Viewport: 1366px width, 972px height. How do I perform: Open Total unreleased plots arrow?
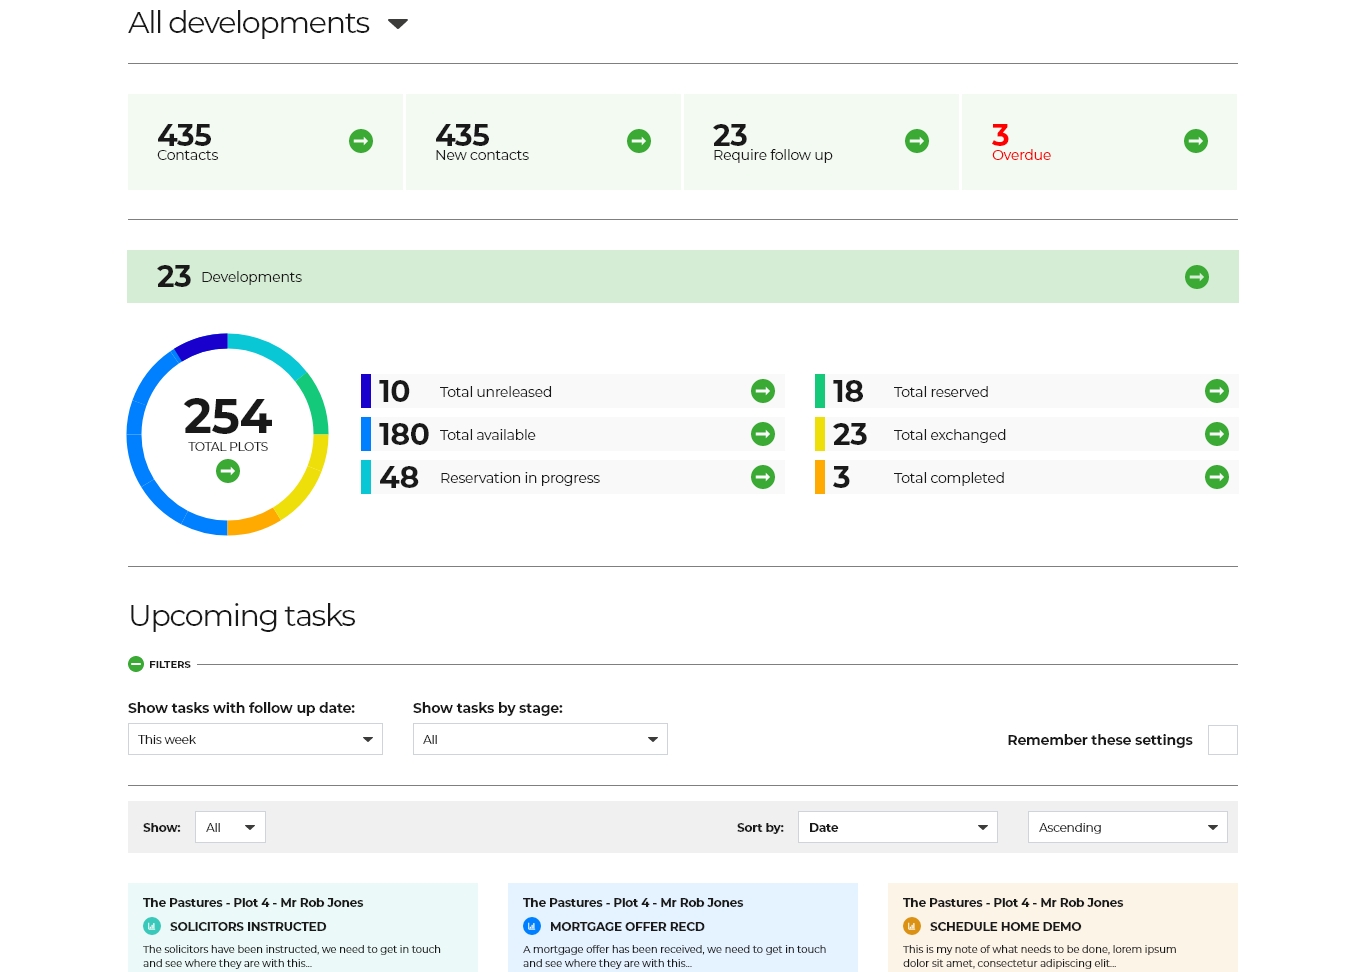[763, 391]
